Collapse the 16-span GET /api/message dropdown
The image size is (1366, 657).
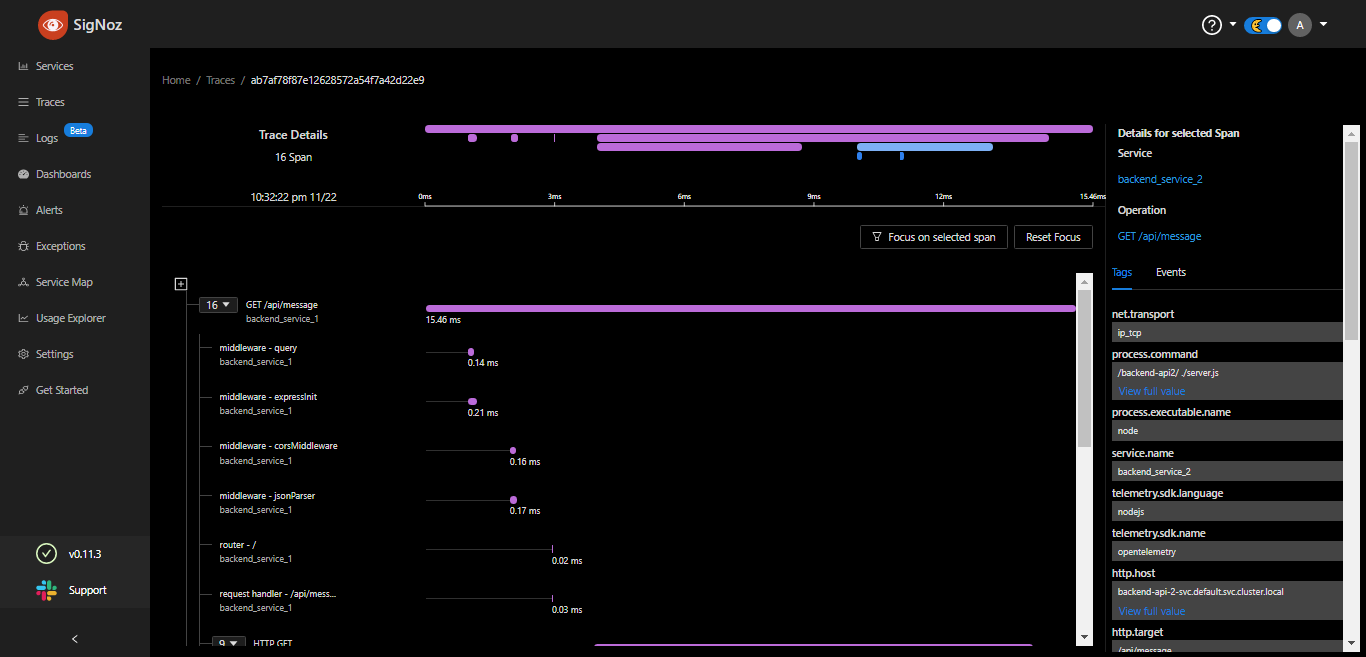(x=217, y=305)
